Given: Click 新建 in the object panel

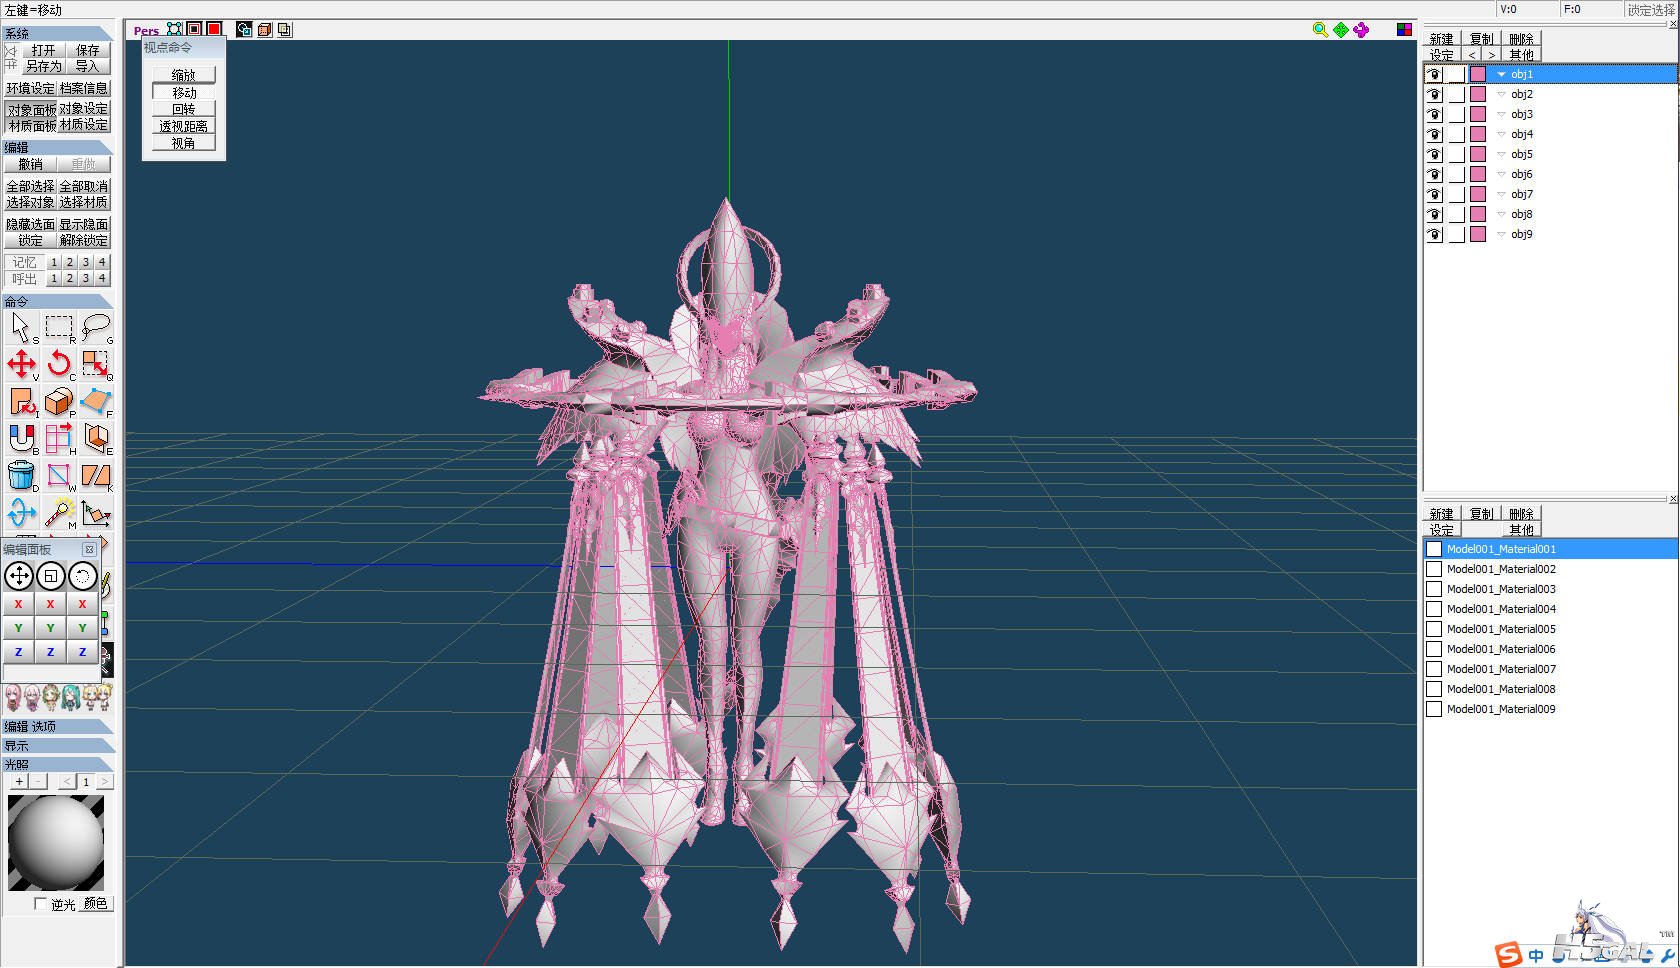Looking at the screenshot, I should click(1441, 39).
